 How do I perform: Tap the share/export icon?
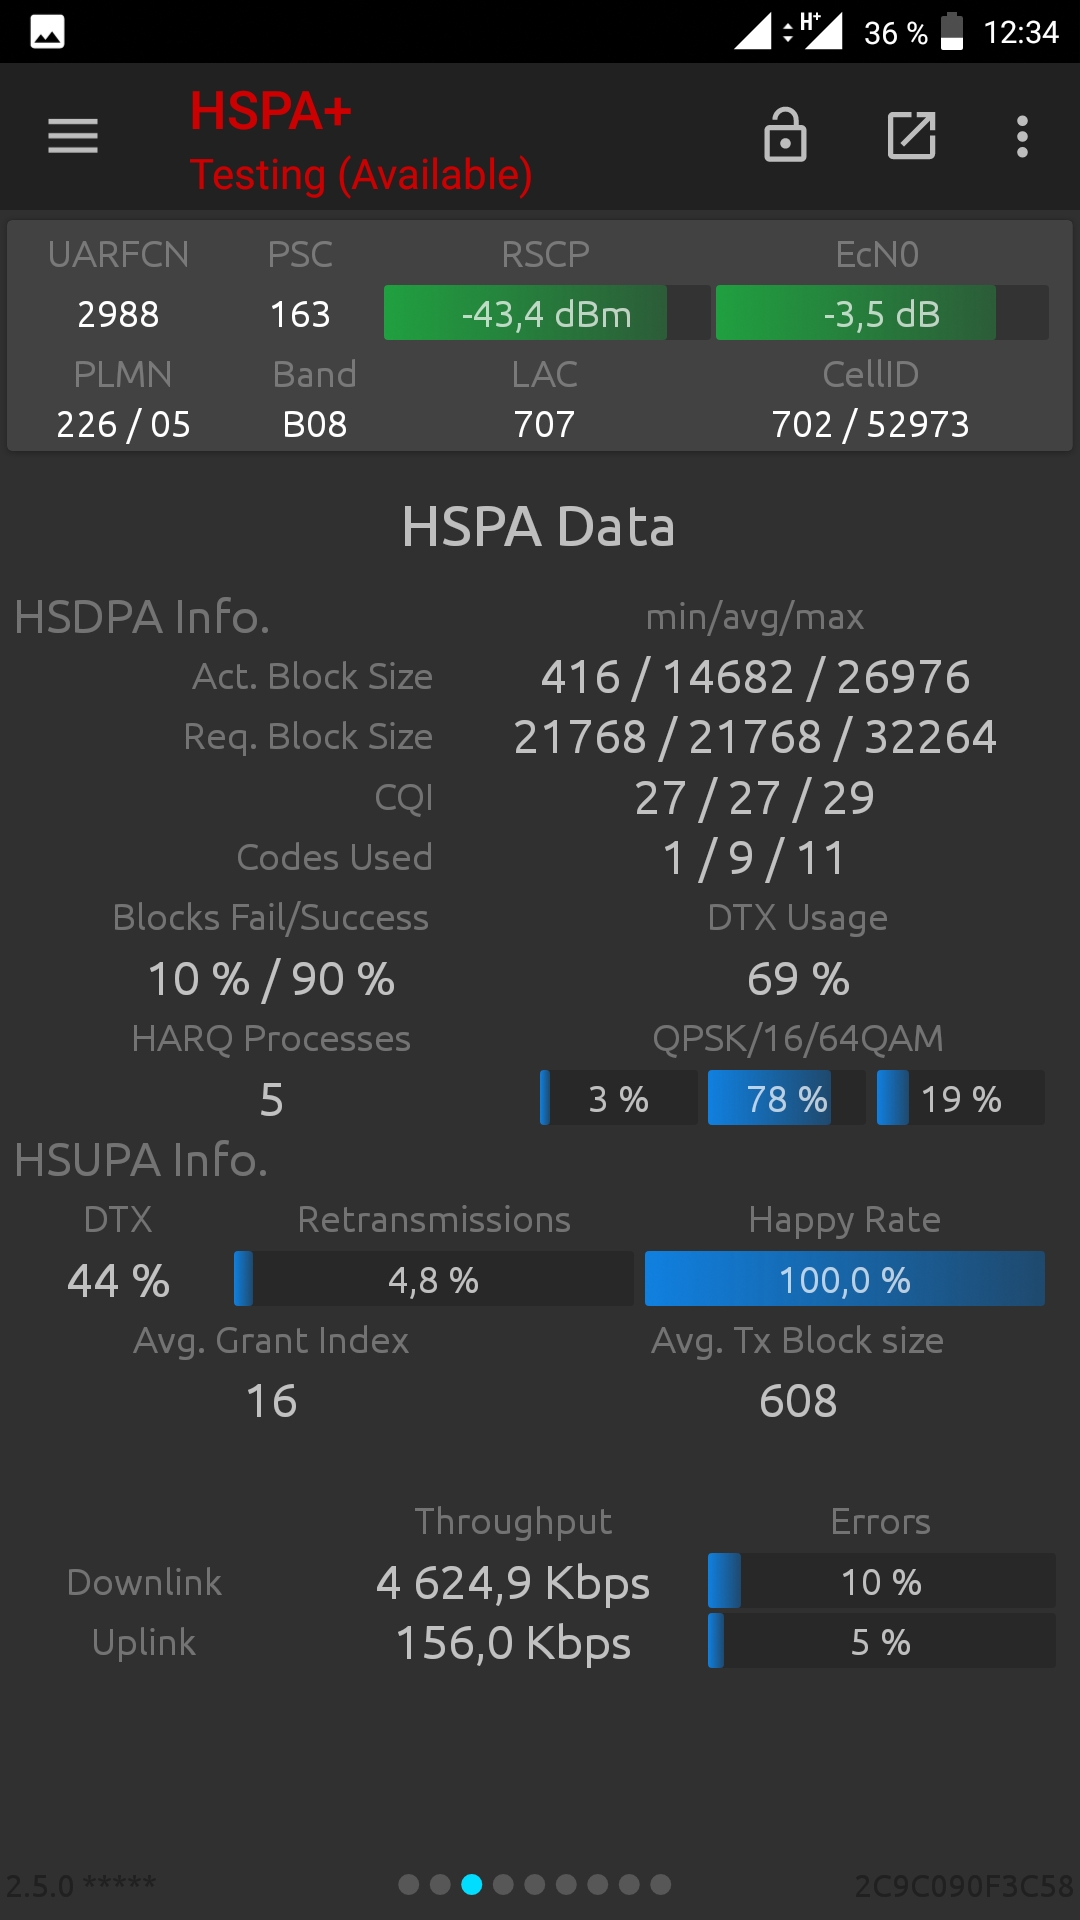pyautogui.click(x=912, y=136)
